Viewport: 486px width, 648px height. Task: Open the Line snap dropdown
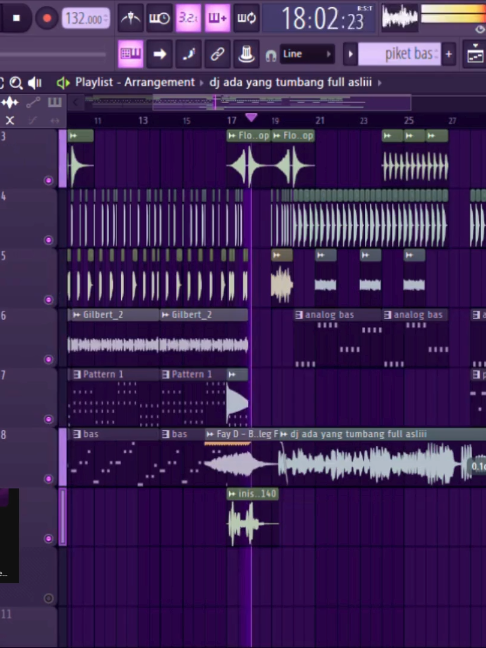[x=307, y=54]
